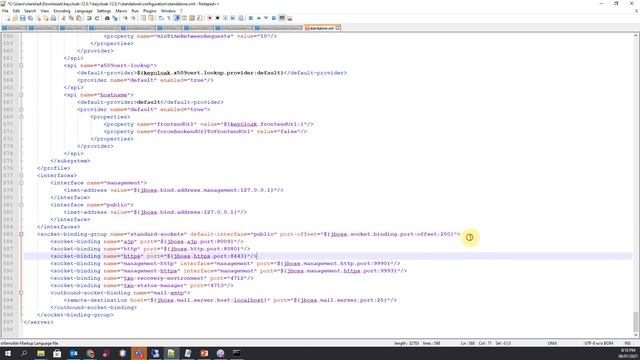
Task: Collapse the properties block under hostname
Action: click(x=21, y=117)
